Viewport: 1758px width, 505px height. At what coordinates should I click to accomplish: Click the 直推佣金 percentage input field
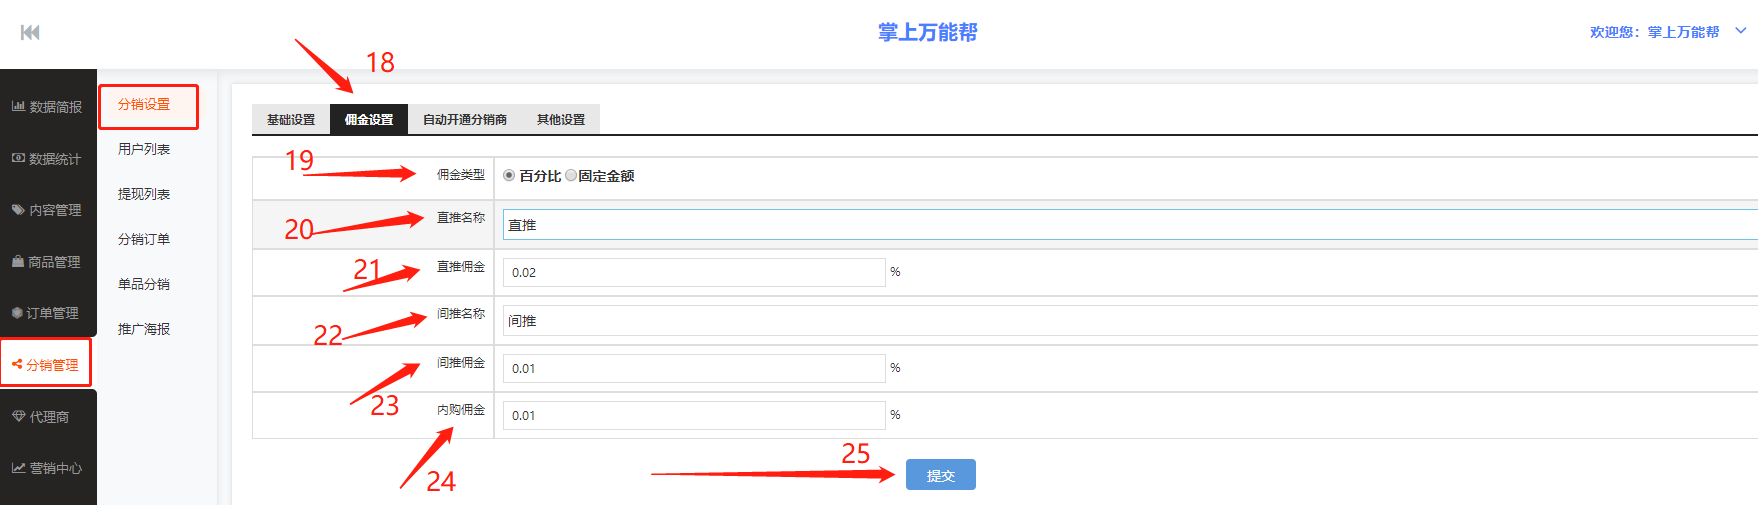[x=693, y=272]
